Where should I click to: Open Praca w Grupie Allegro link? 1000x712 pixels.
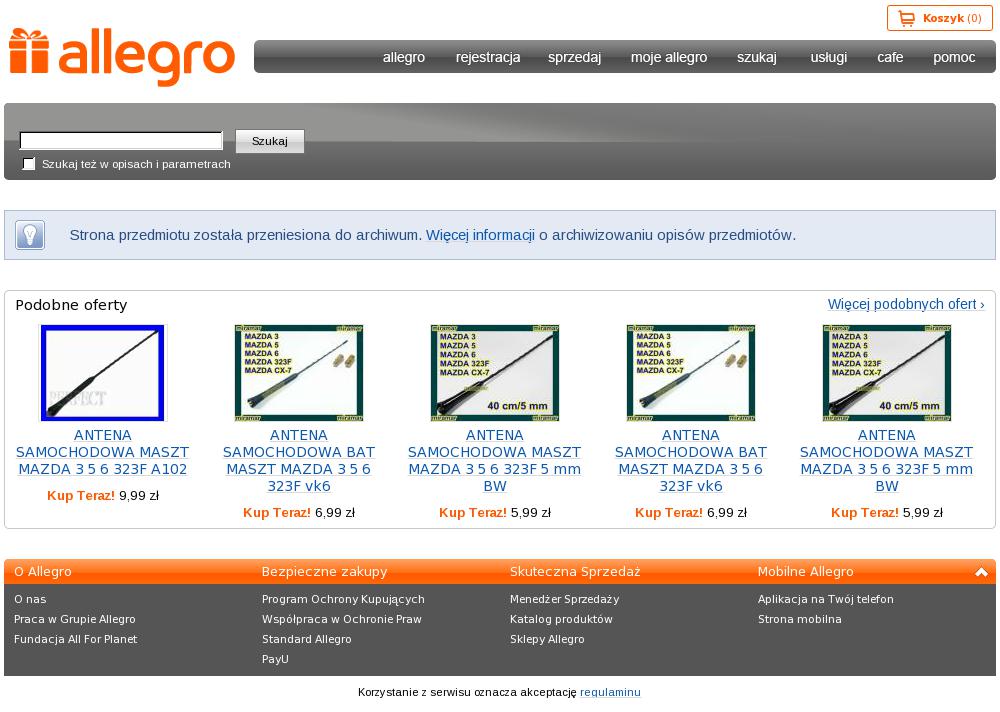75,619
